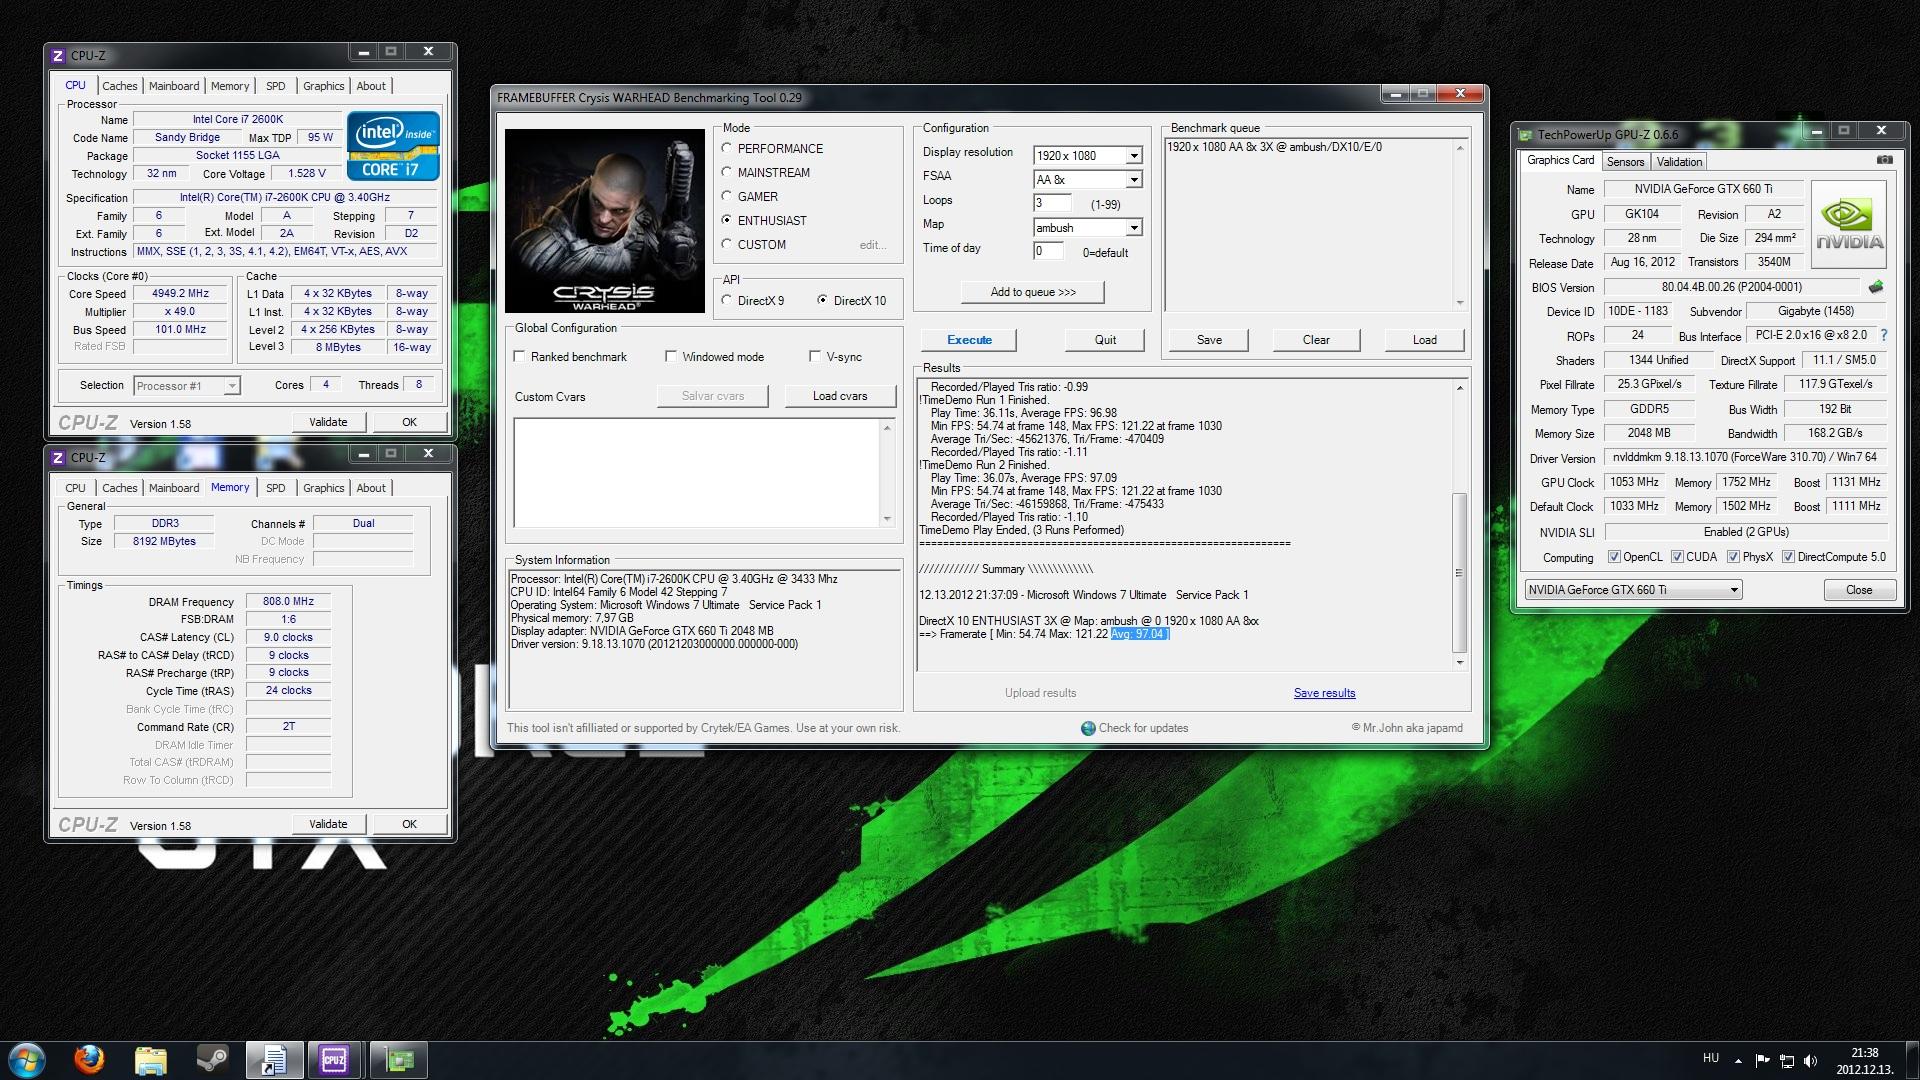1920x1080 pixels.
Task: Open Steam from the taskbar
Action: tap(212, 1060)
